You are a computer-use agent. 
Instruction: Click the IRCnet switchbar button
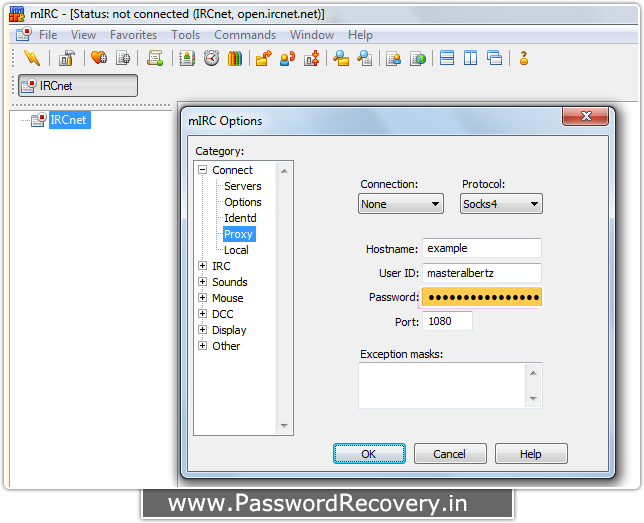78,85
